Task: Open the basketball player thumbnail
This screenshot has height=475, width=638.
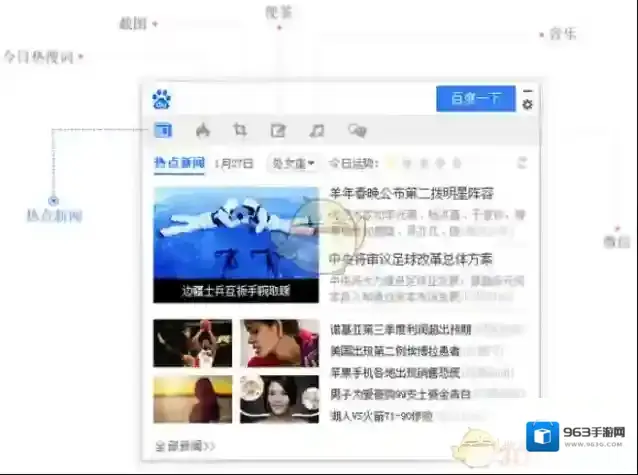Action: tap(193, 343)
